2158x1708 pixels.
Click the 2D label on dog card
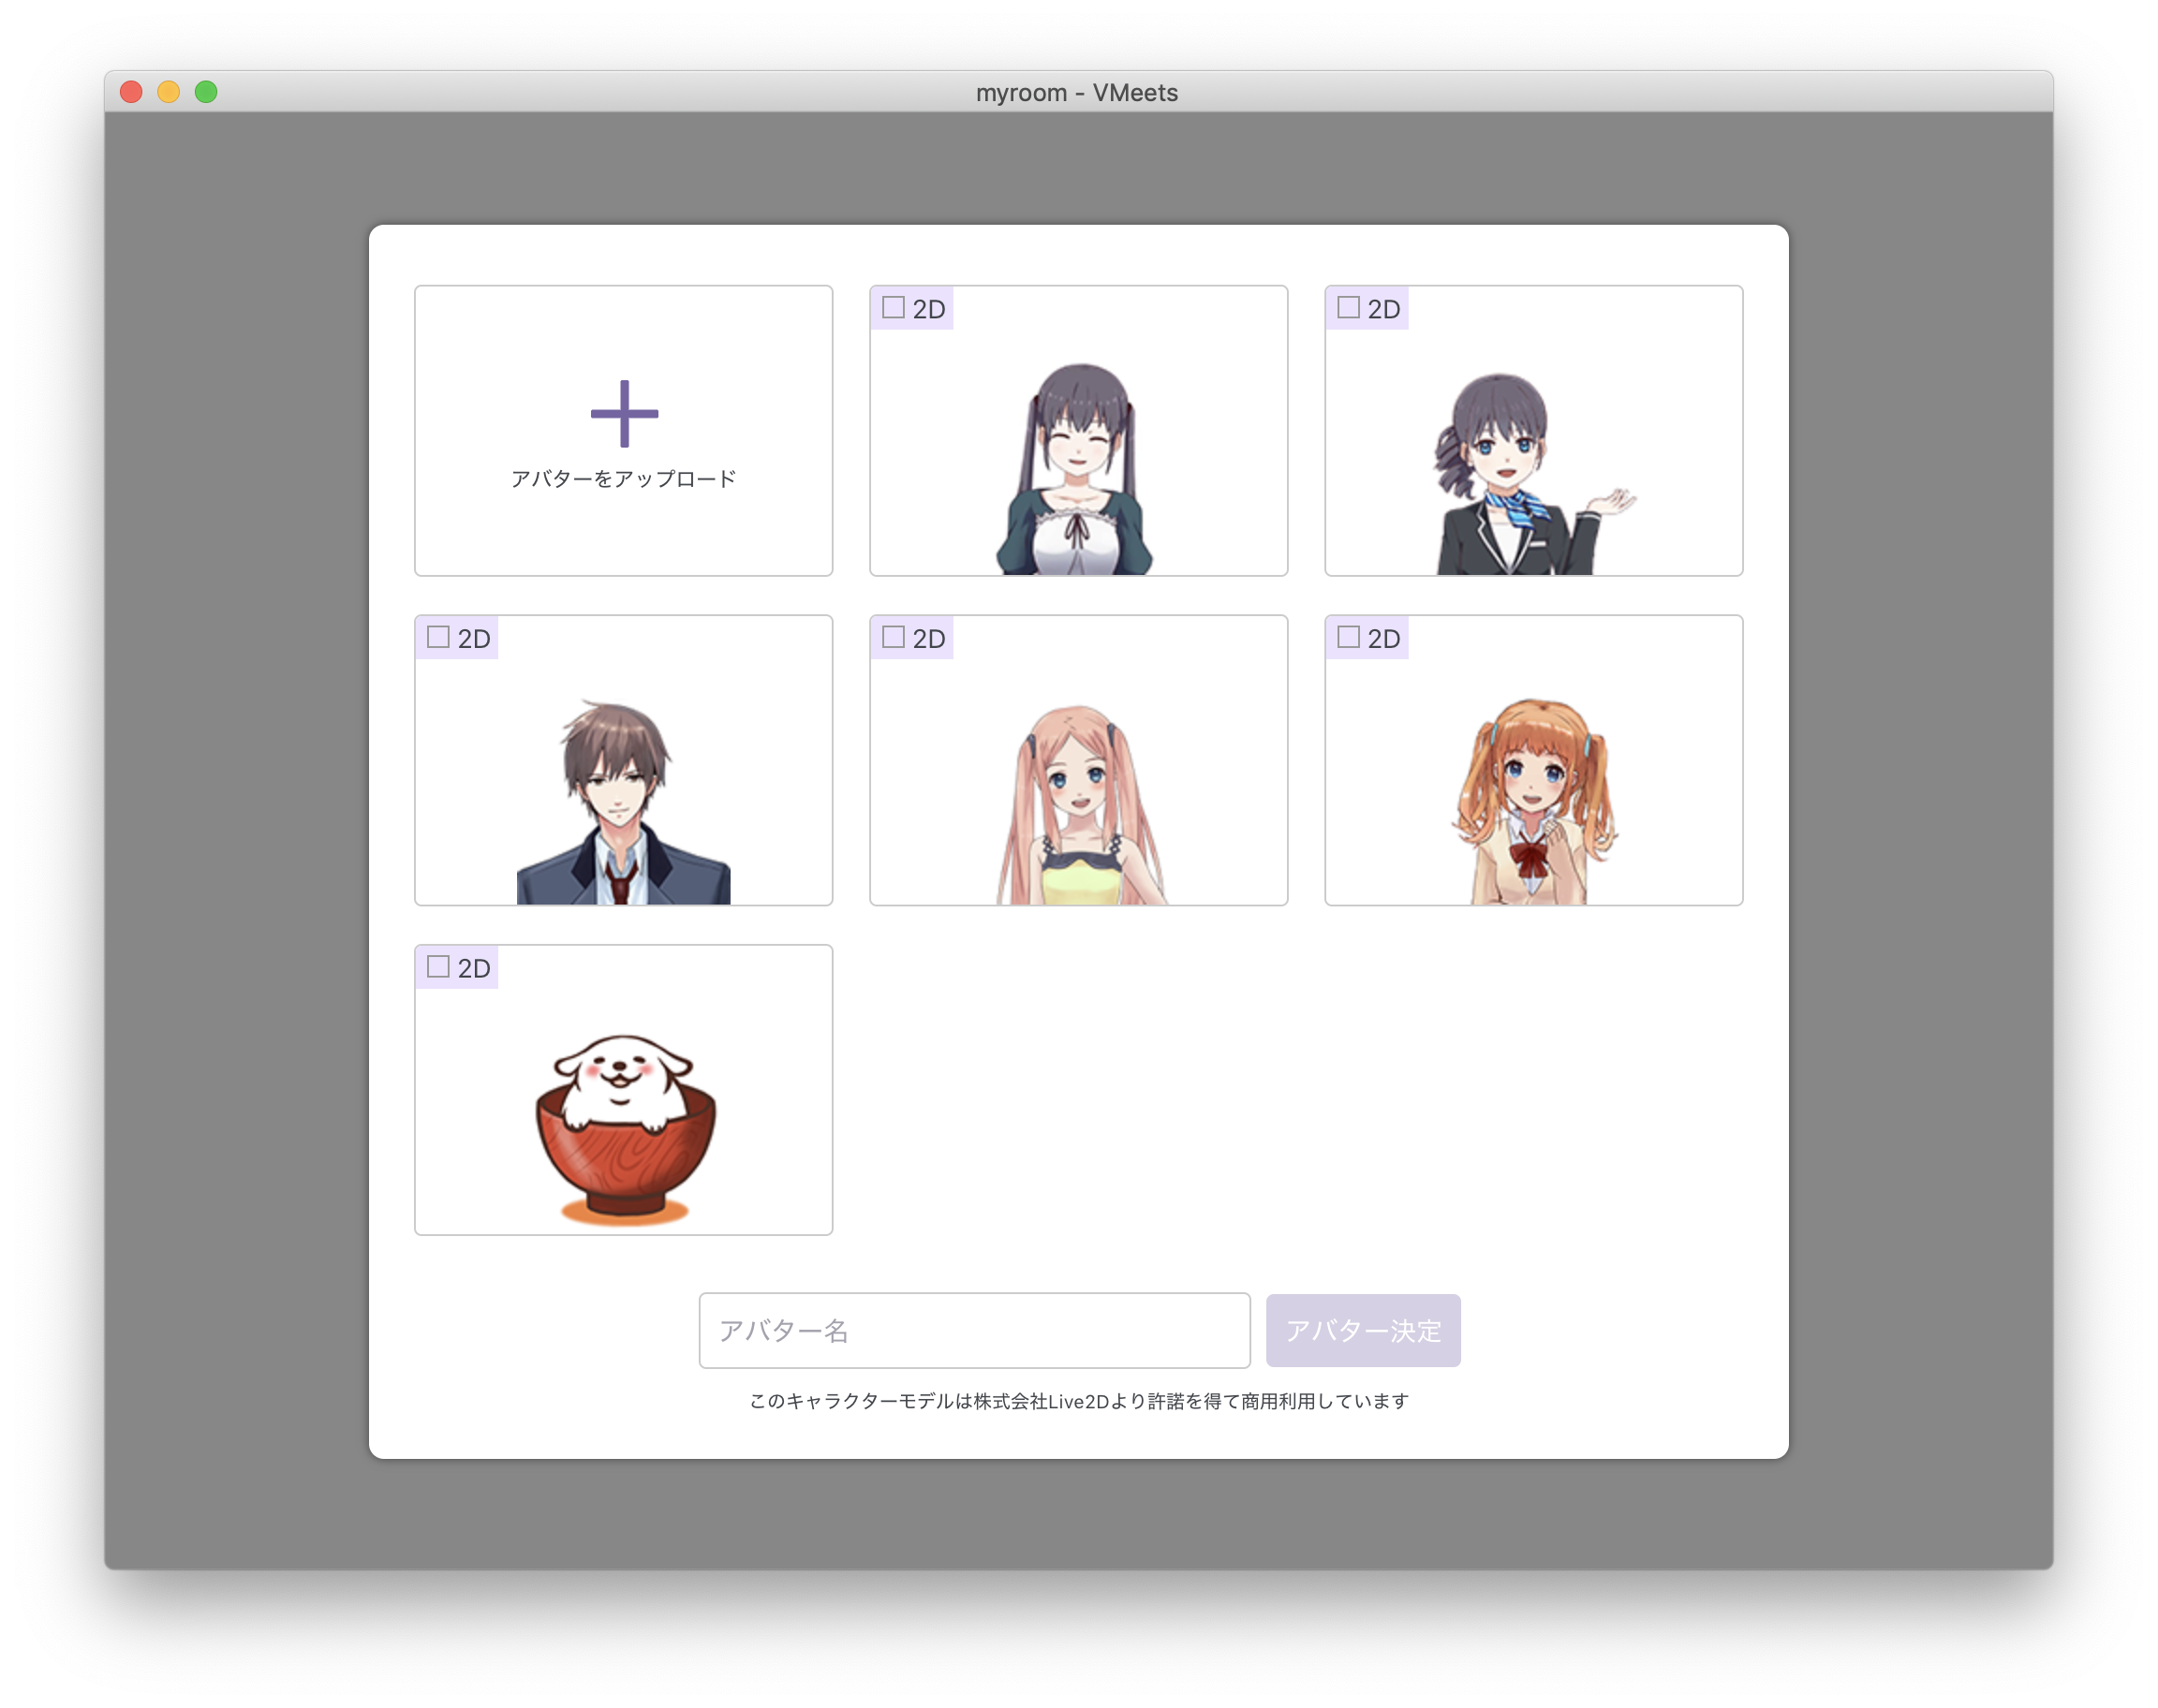(x=474, y=968)
